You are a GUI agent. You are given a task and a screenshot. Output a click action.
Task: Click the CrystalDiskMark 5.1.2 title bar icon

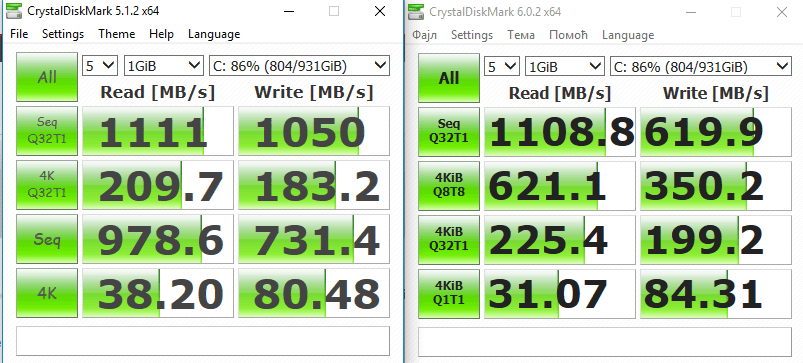[13, 11]
